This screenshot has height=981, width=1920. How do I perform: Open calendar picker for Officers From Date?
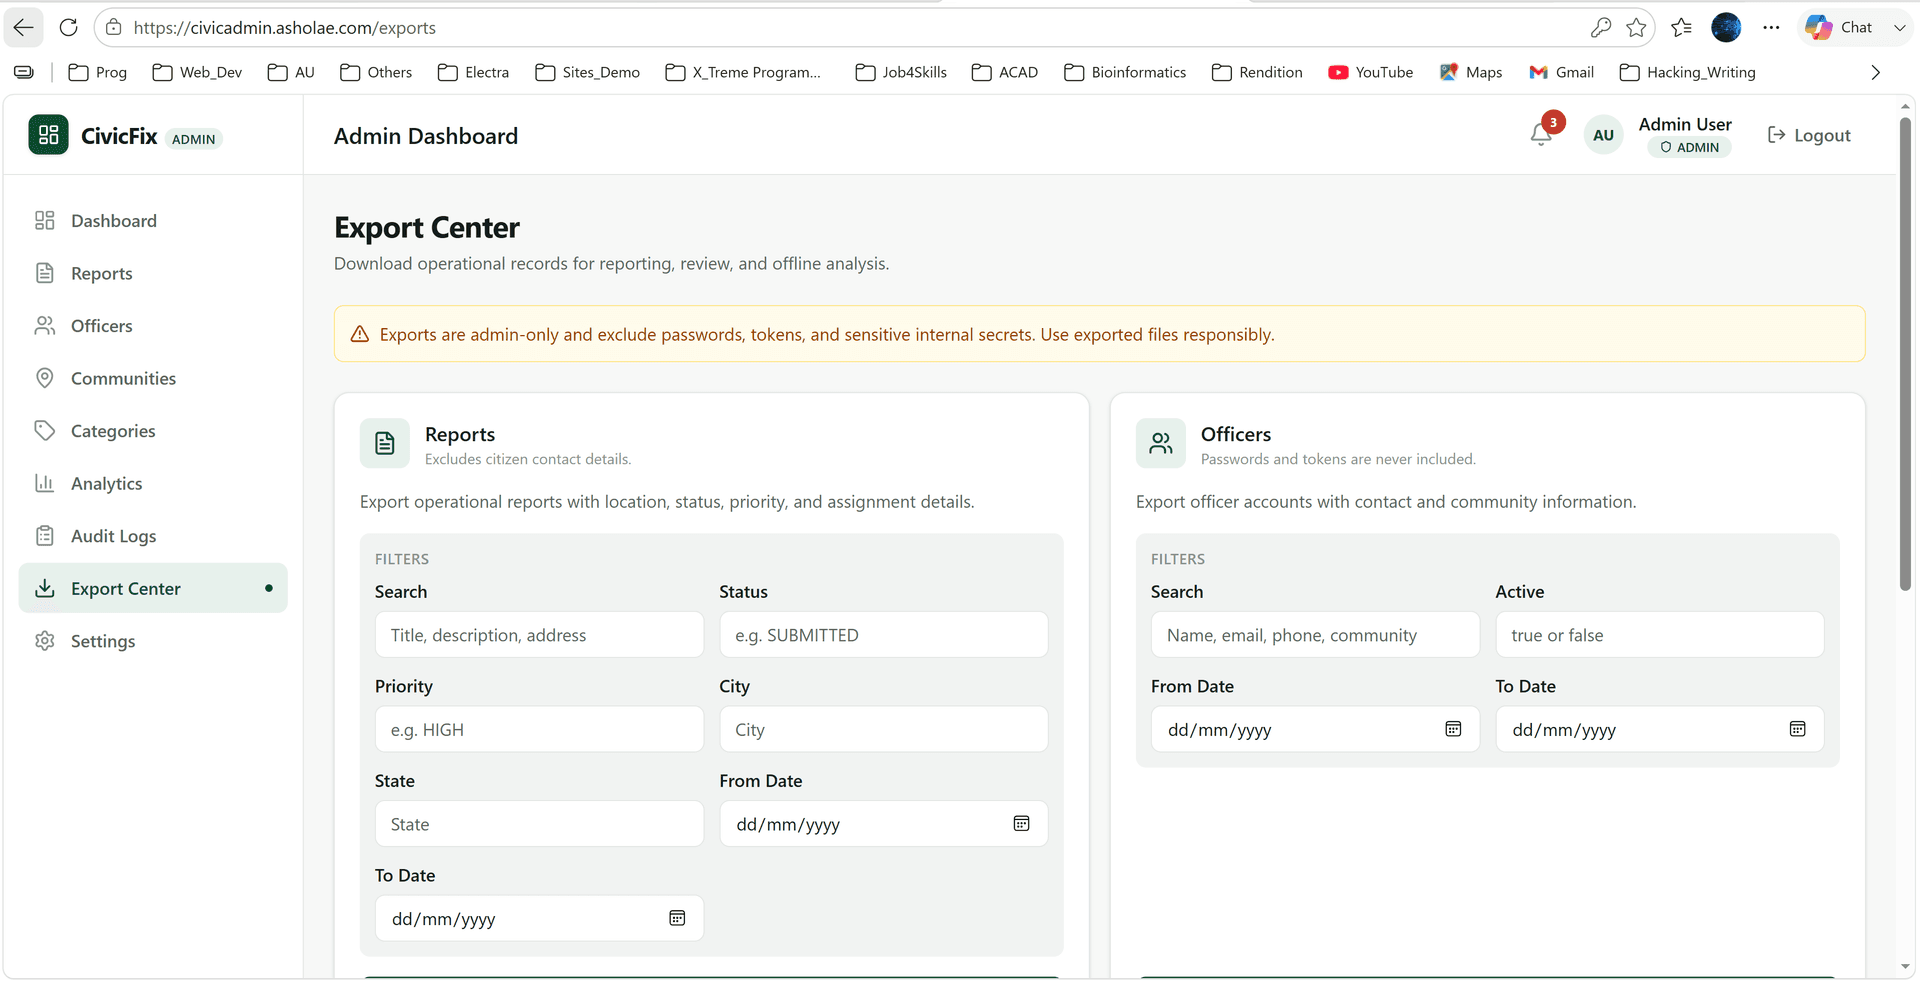click(1453, 729)
